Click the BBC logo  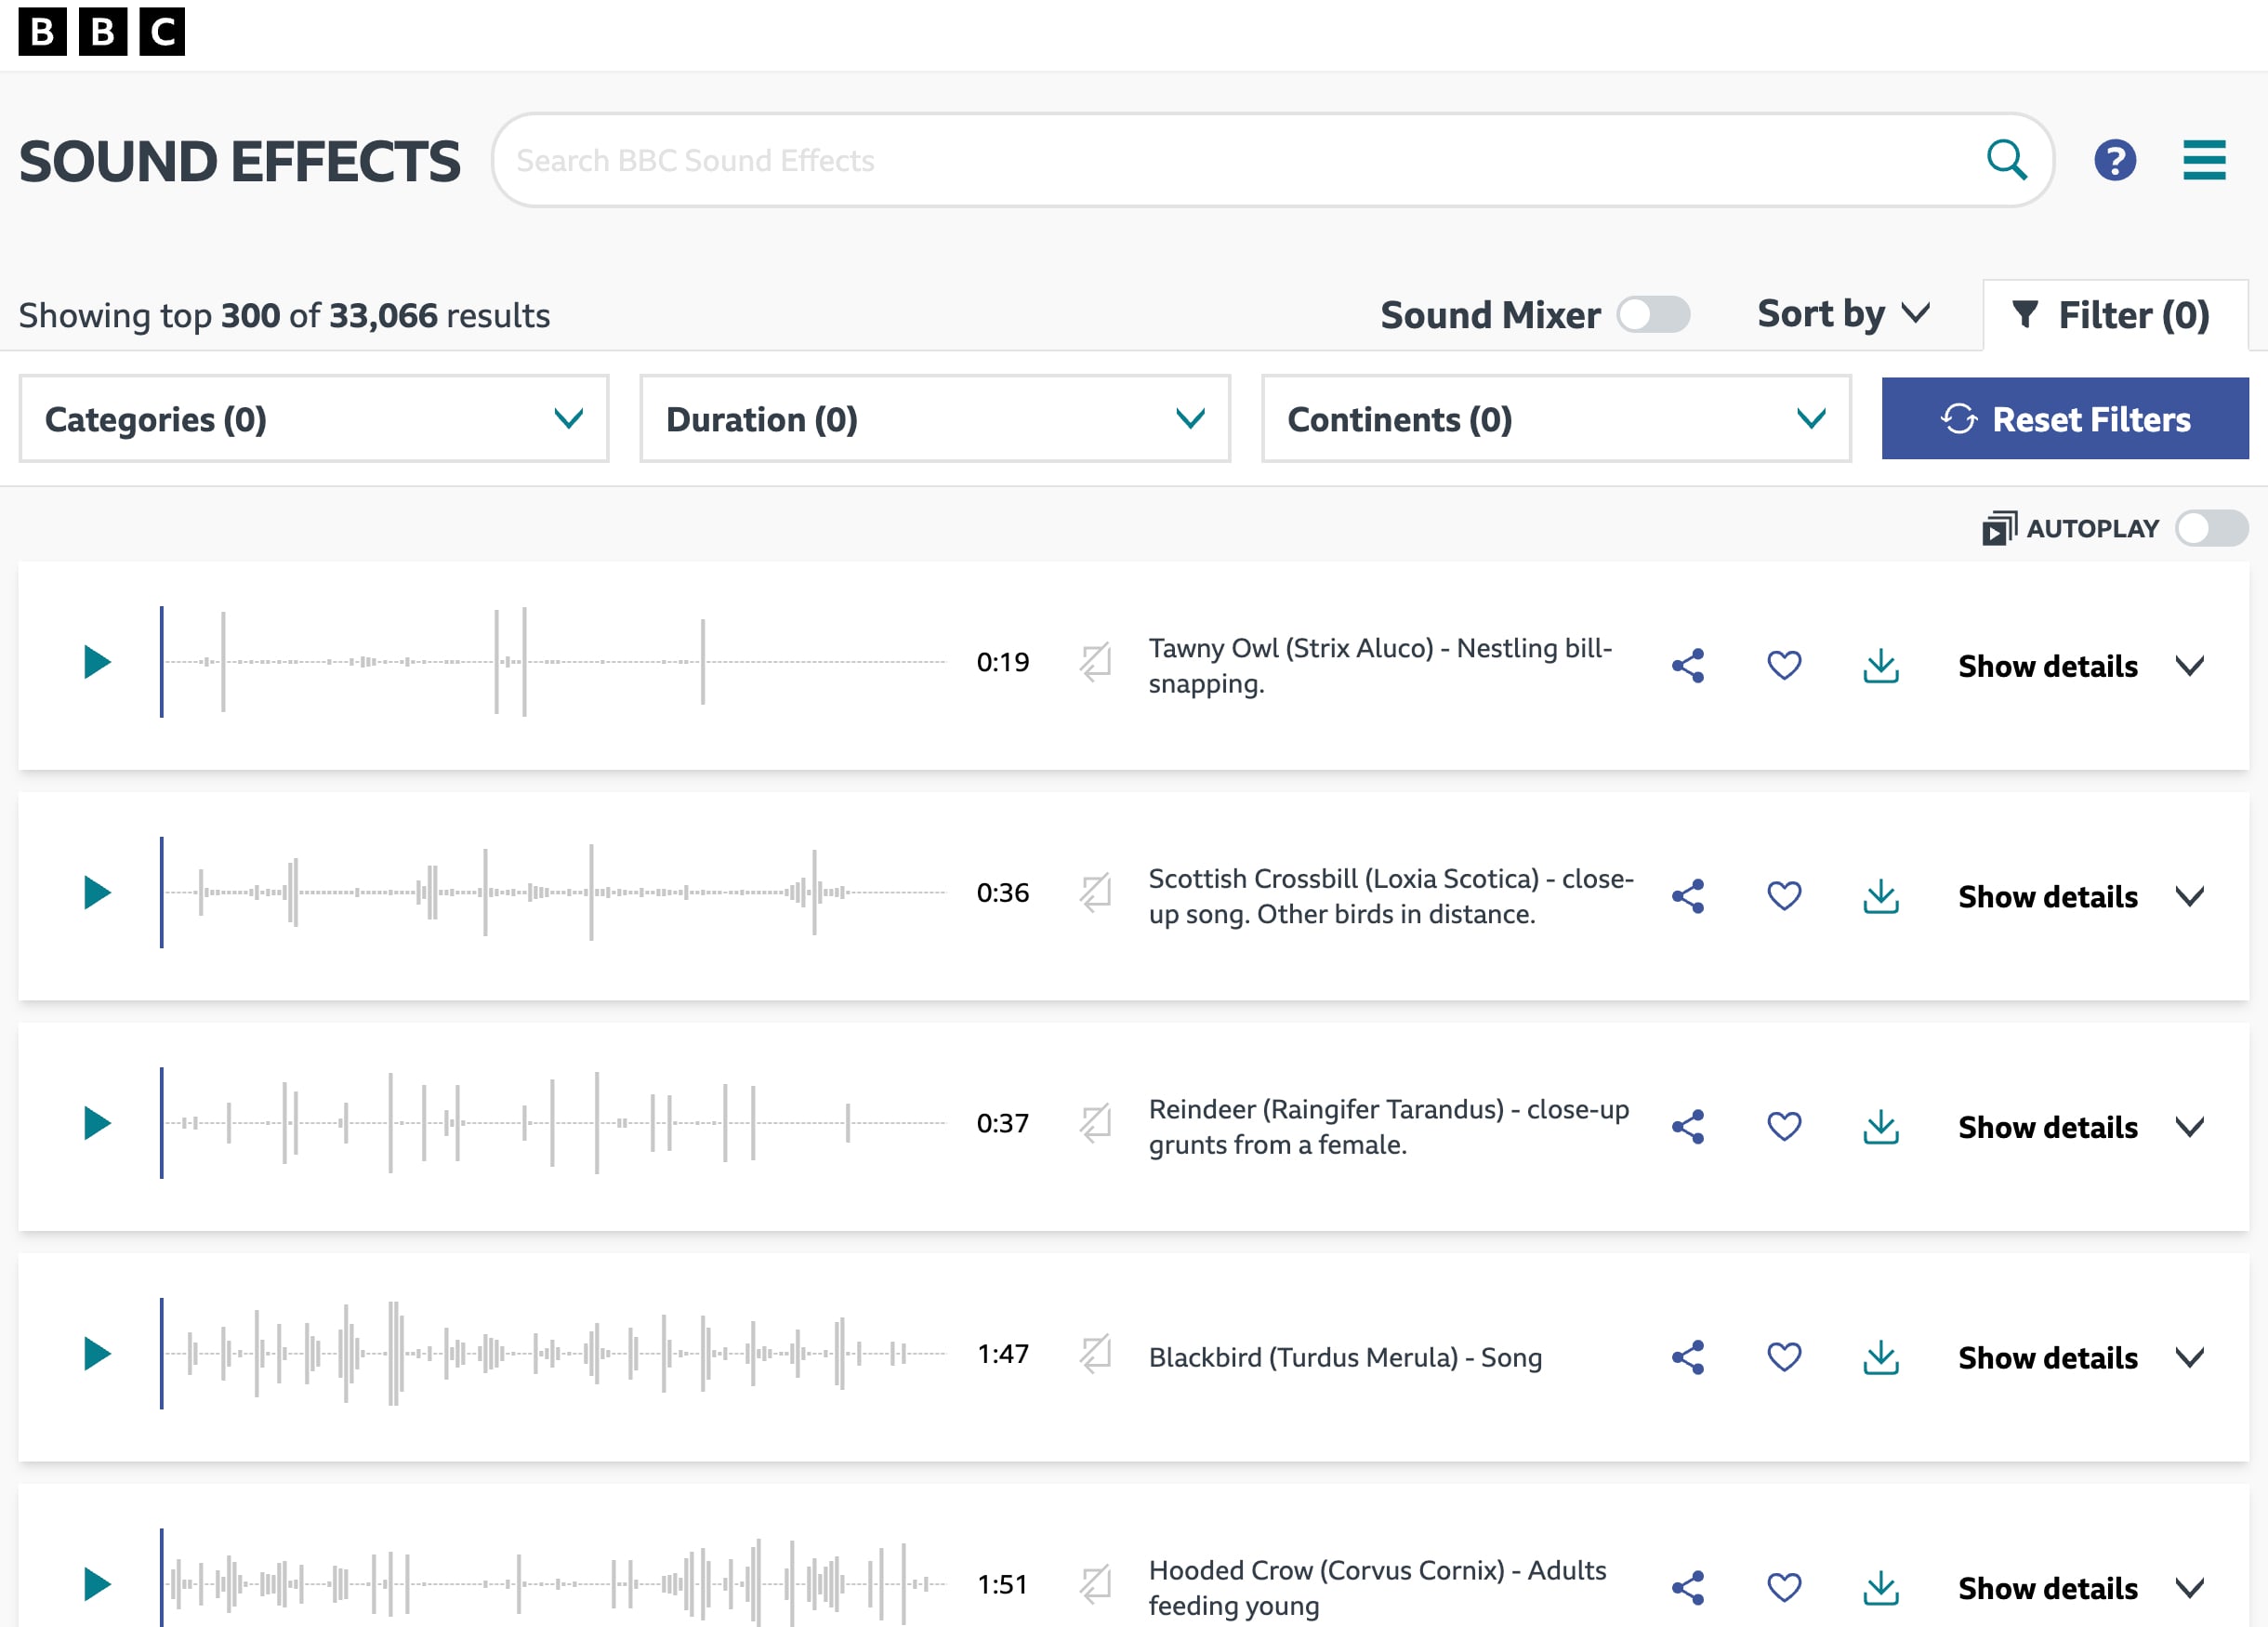coord(101,31)
